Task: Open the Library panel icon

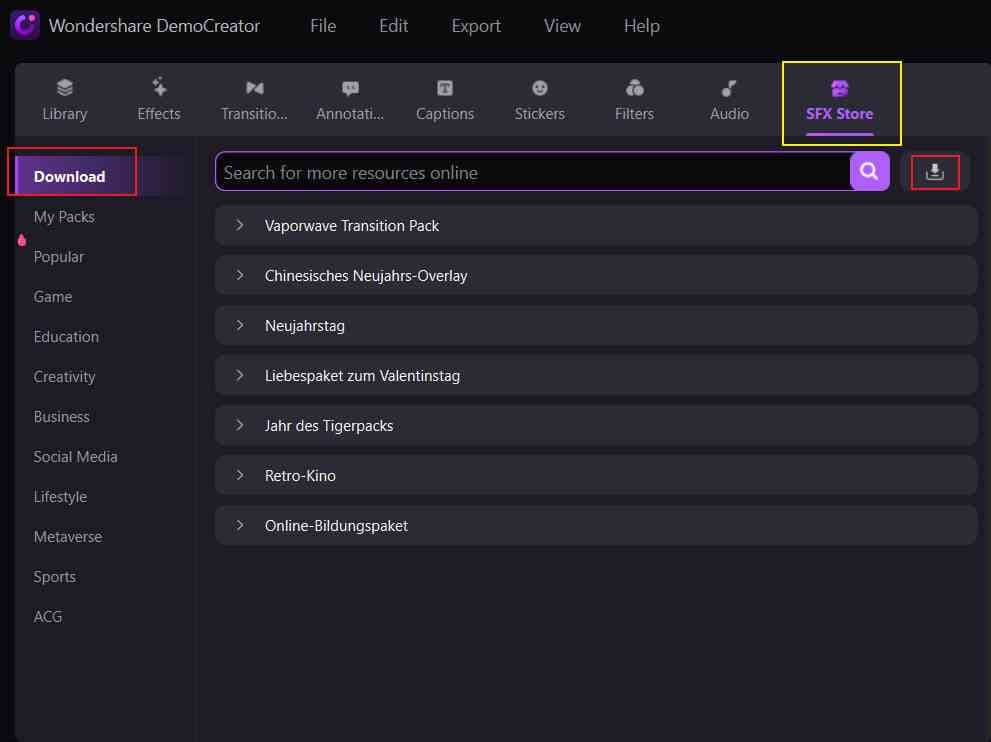Action: (x=64, y=87)
